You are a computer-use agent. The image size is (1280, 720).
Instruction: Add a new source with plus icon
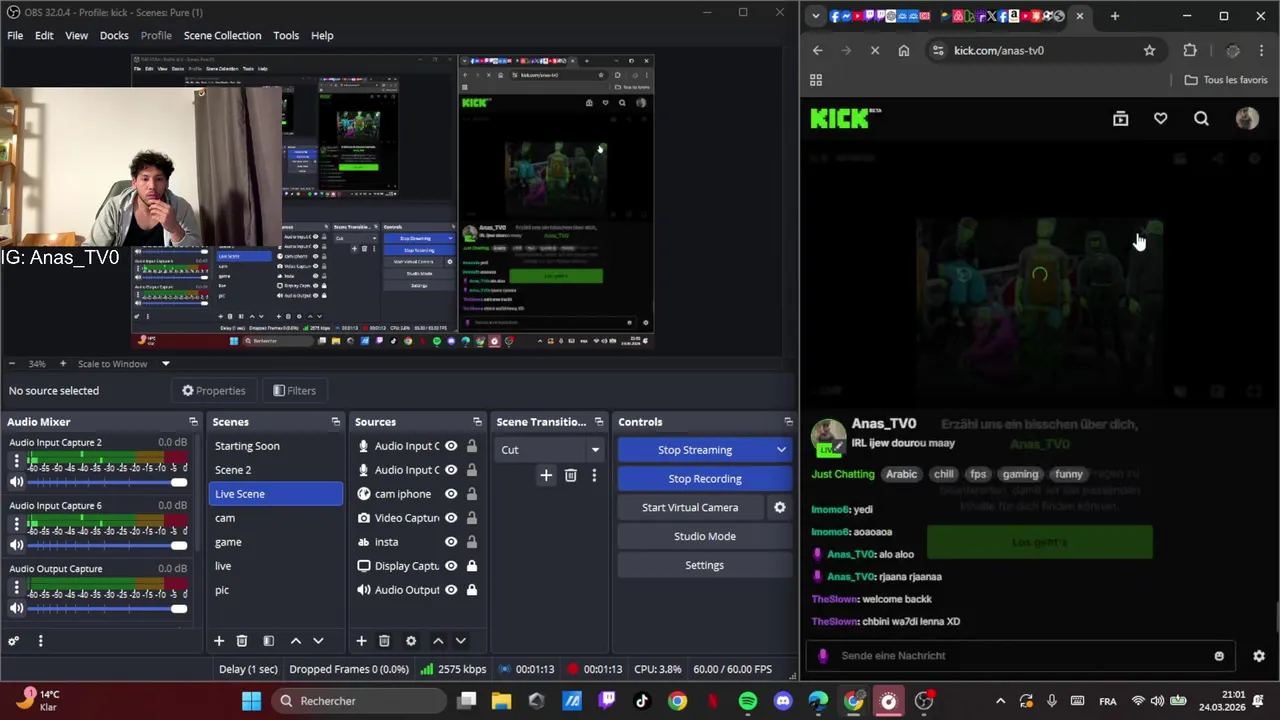click(x=361, y=641)
